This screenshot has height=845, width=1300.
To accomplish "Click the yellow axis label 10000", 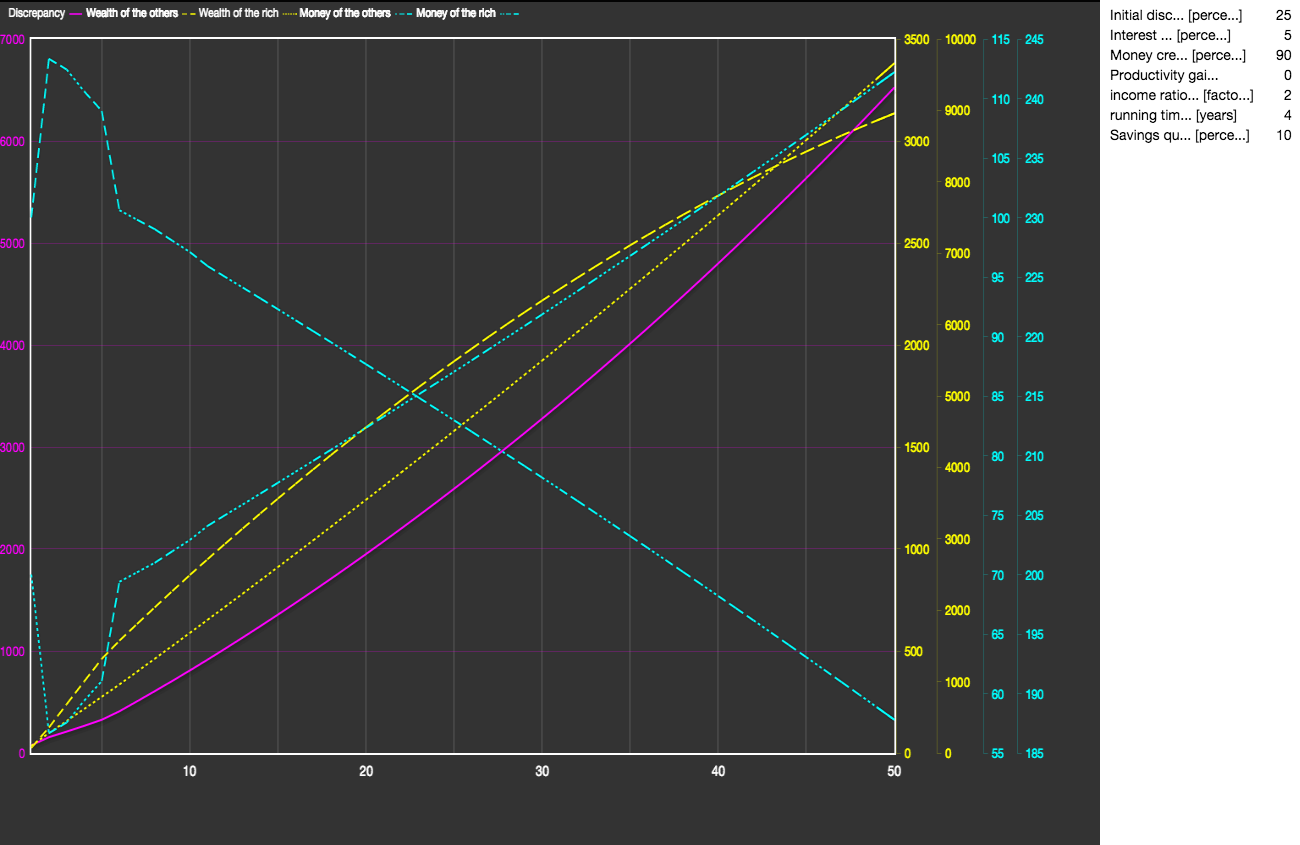I will [x=959, y=40].
